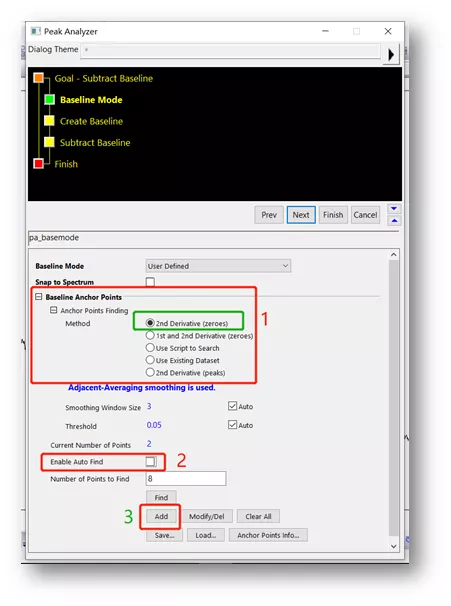Click the red Finish node square
Screen dimensions: 451x606
tap(39, 163)
